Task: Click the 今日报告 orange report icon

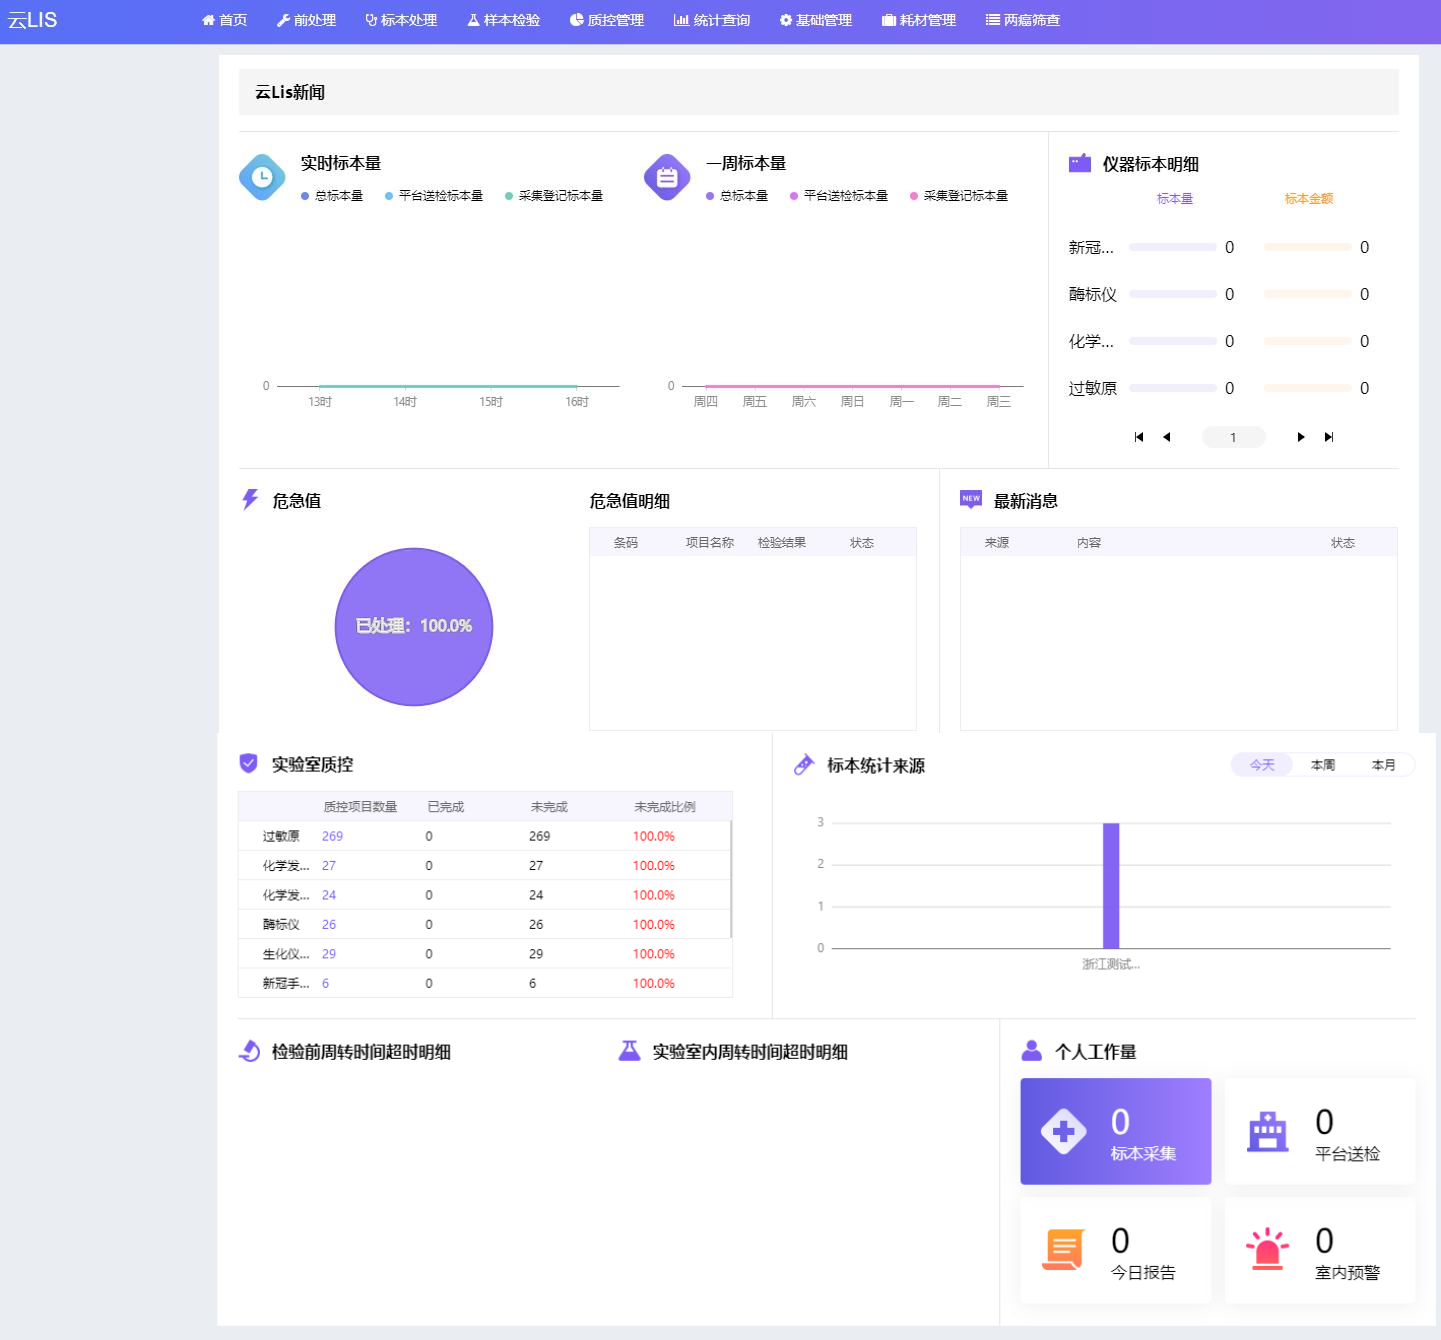Action: (1063, 1249)
